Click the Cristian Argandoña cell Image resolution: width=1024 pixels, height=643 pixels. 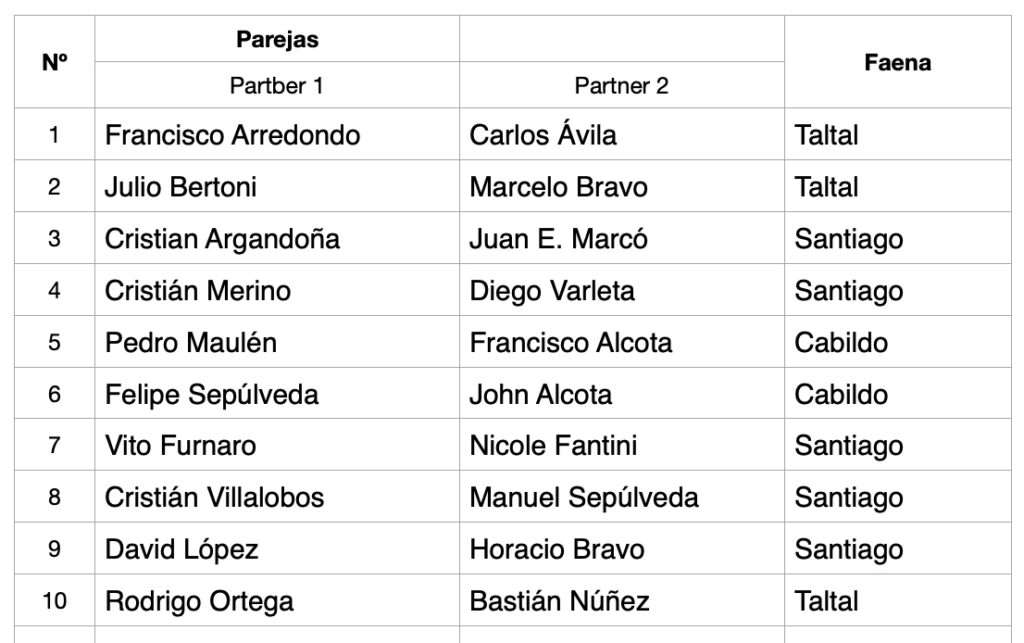pyautogui.click(x=222, y=239)
